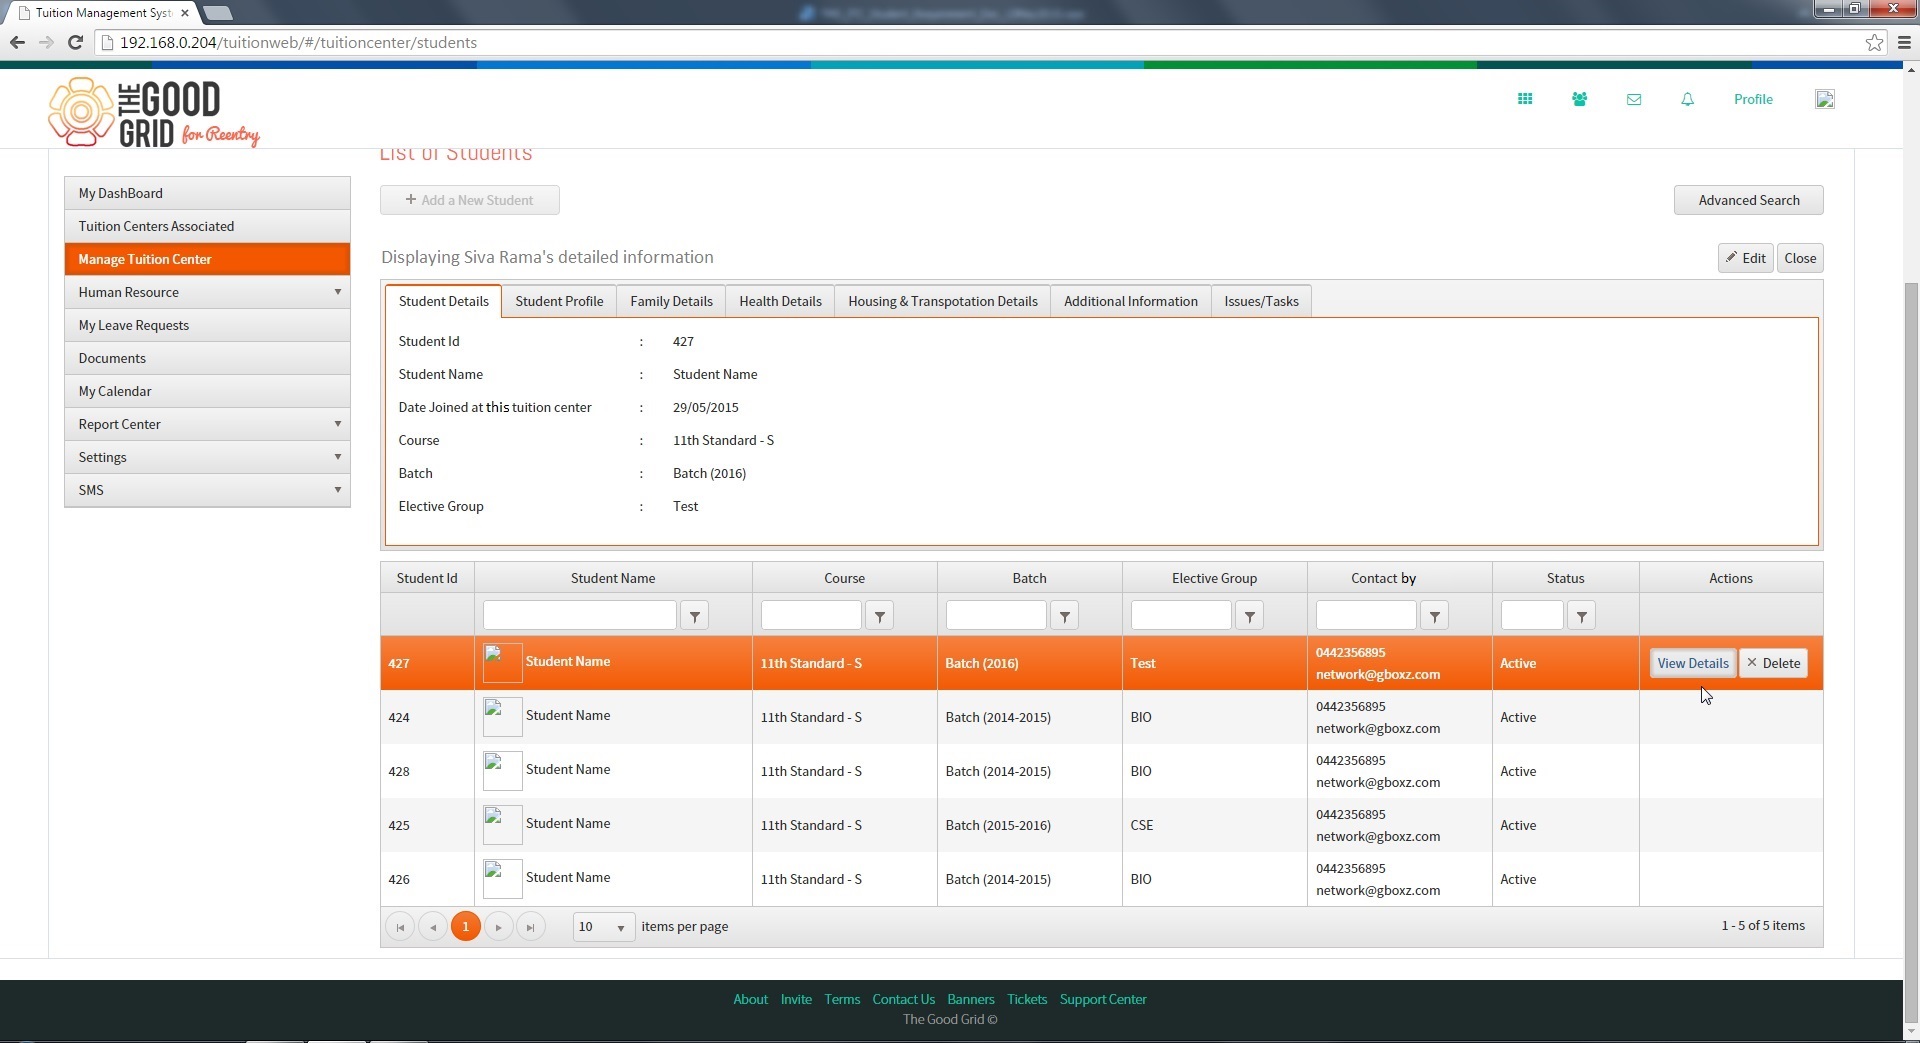This screenshot has width=1920, height=1043.
Task: Click the people group icon in header
Action: [1579, 99]
